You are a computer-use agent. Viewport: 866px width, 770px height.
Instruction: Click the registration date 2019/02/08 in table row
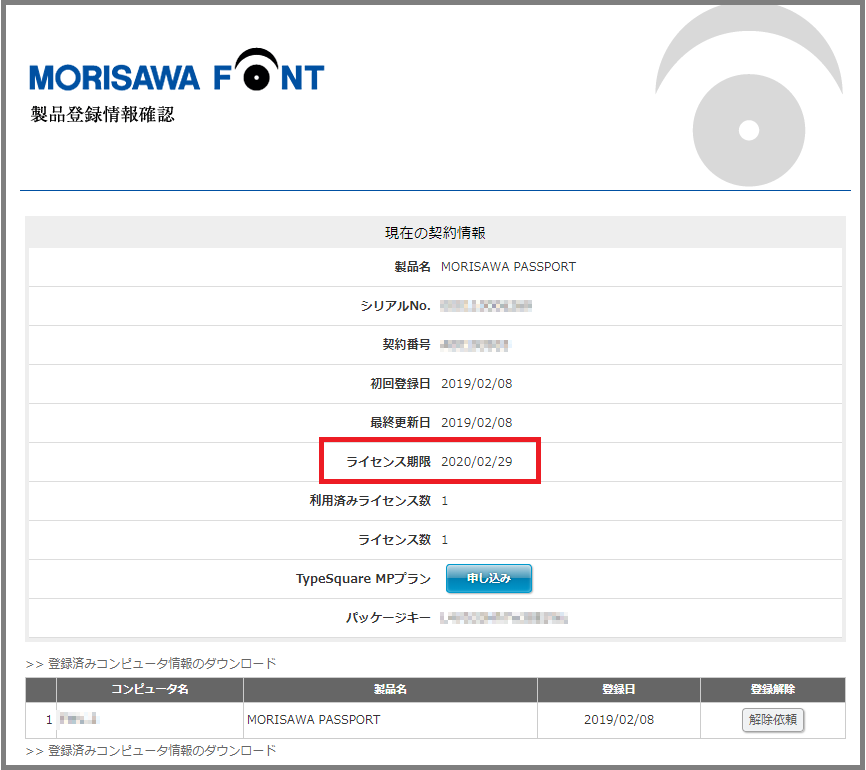pos(619,720)
